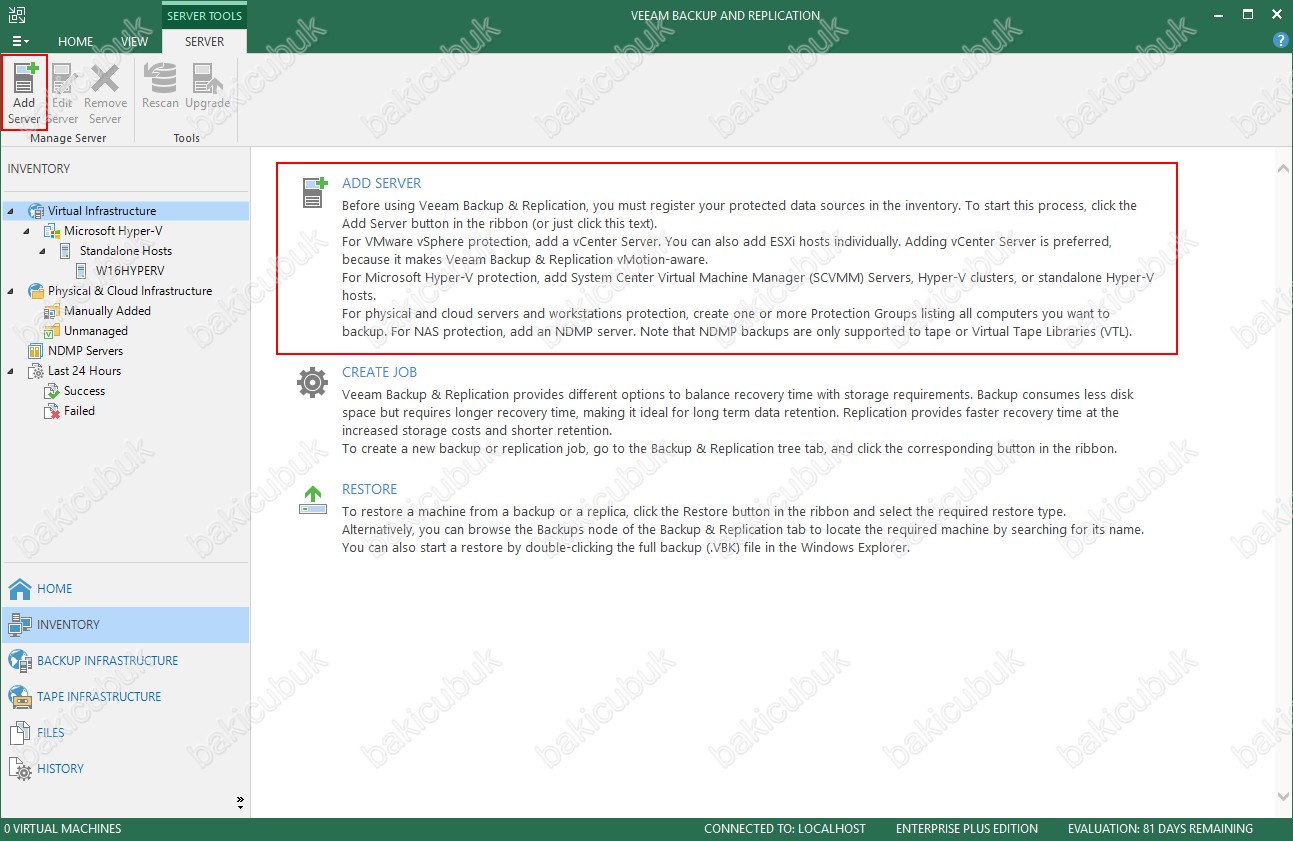Select the Success tree item
Image resolution: width=1293 pixels, height=841 pixels.
pyautogui.click(x=84, y=391)
